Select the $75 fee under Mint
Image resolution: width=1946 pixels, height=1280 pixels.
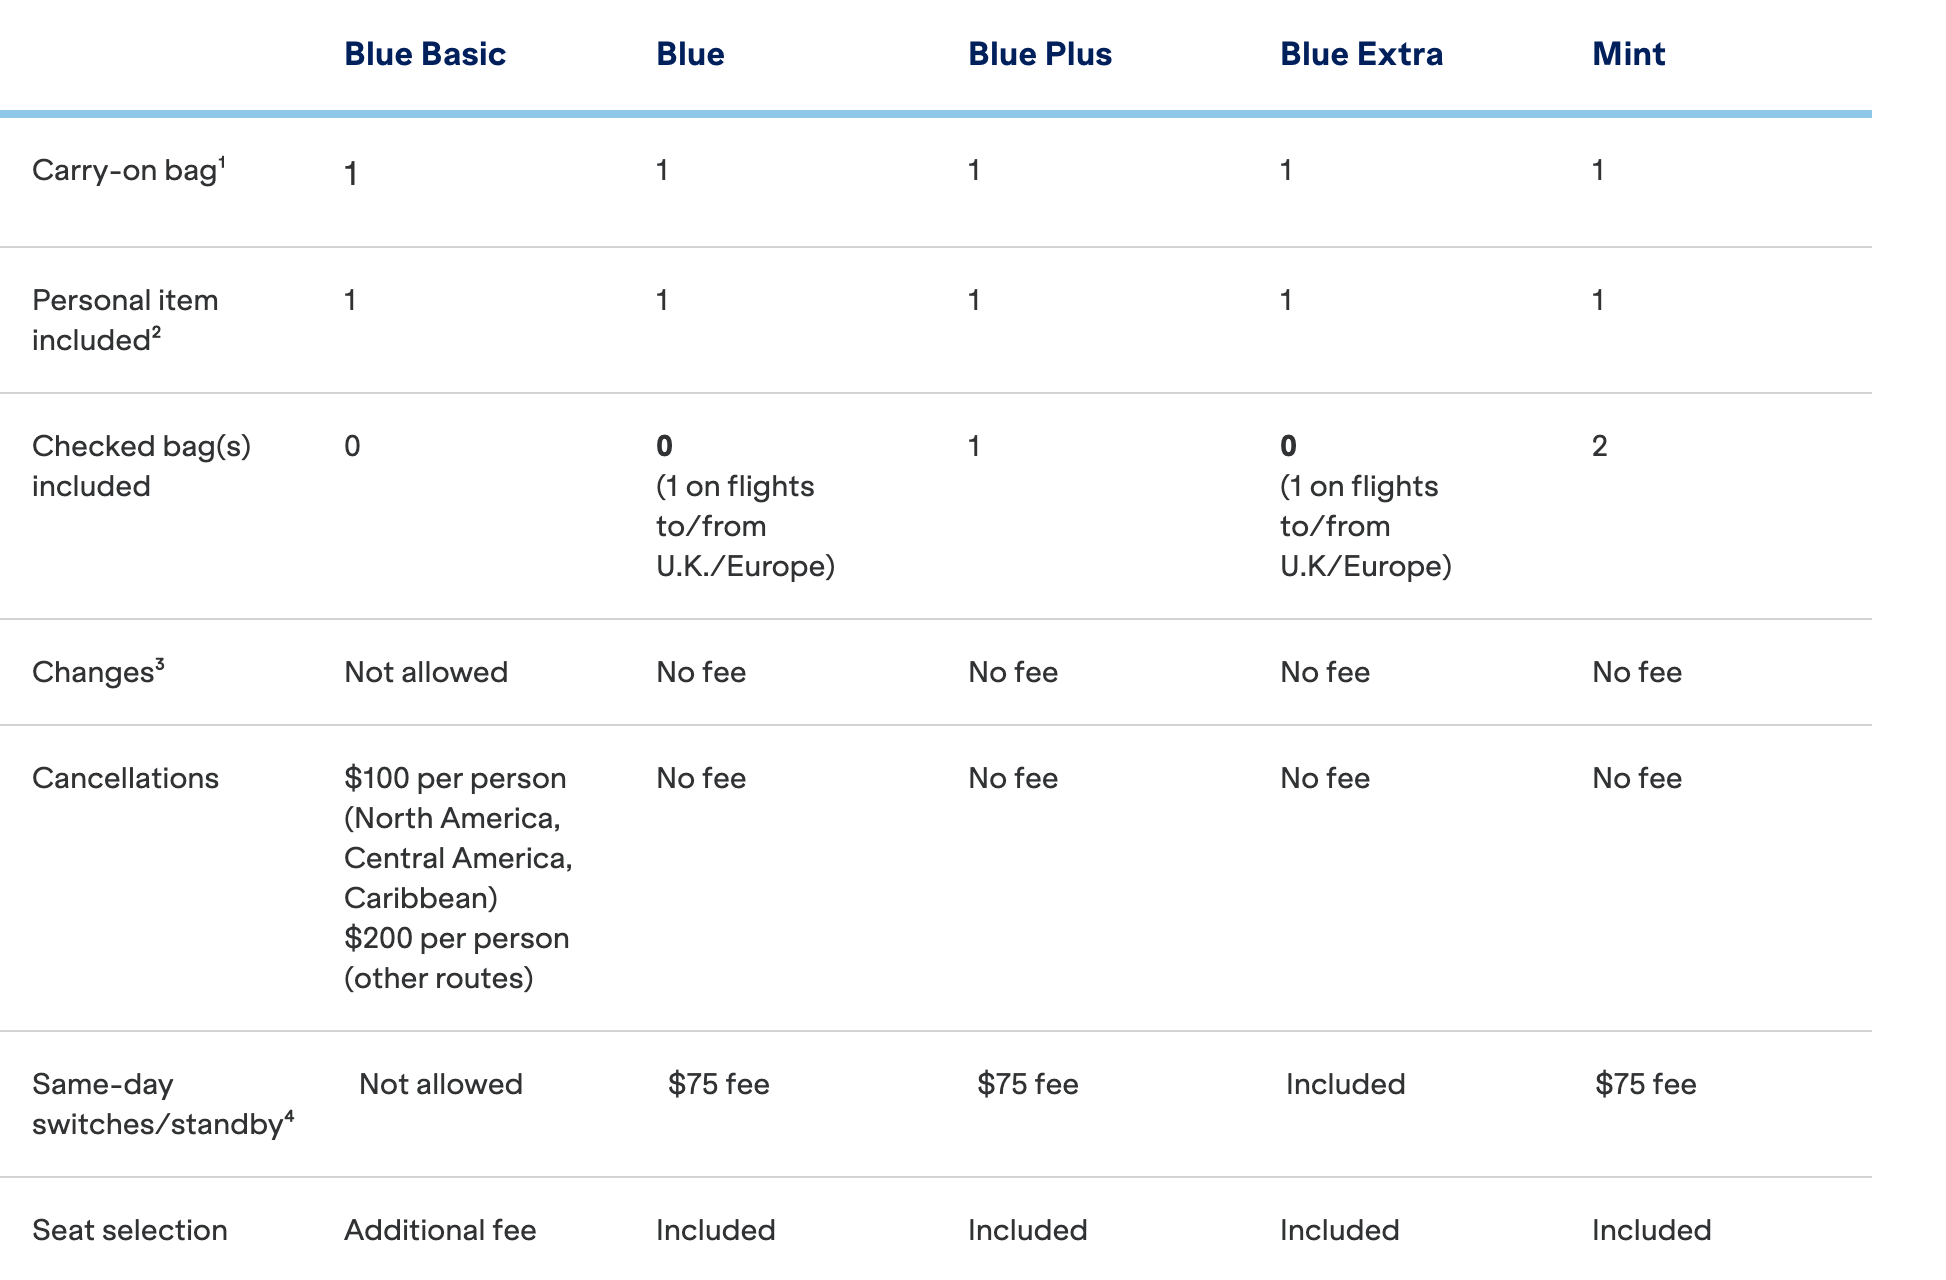pos(1645,1084)
